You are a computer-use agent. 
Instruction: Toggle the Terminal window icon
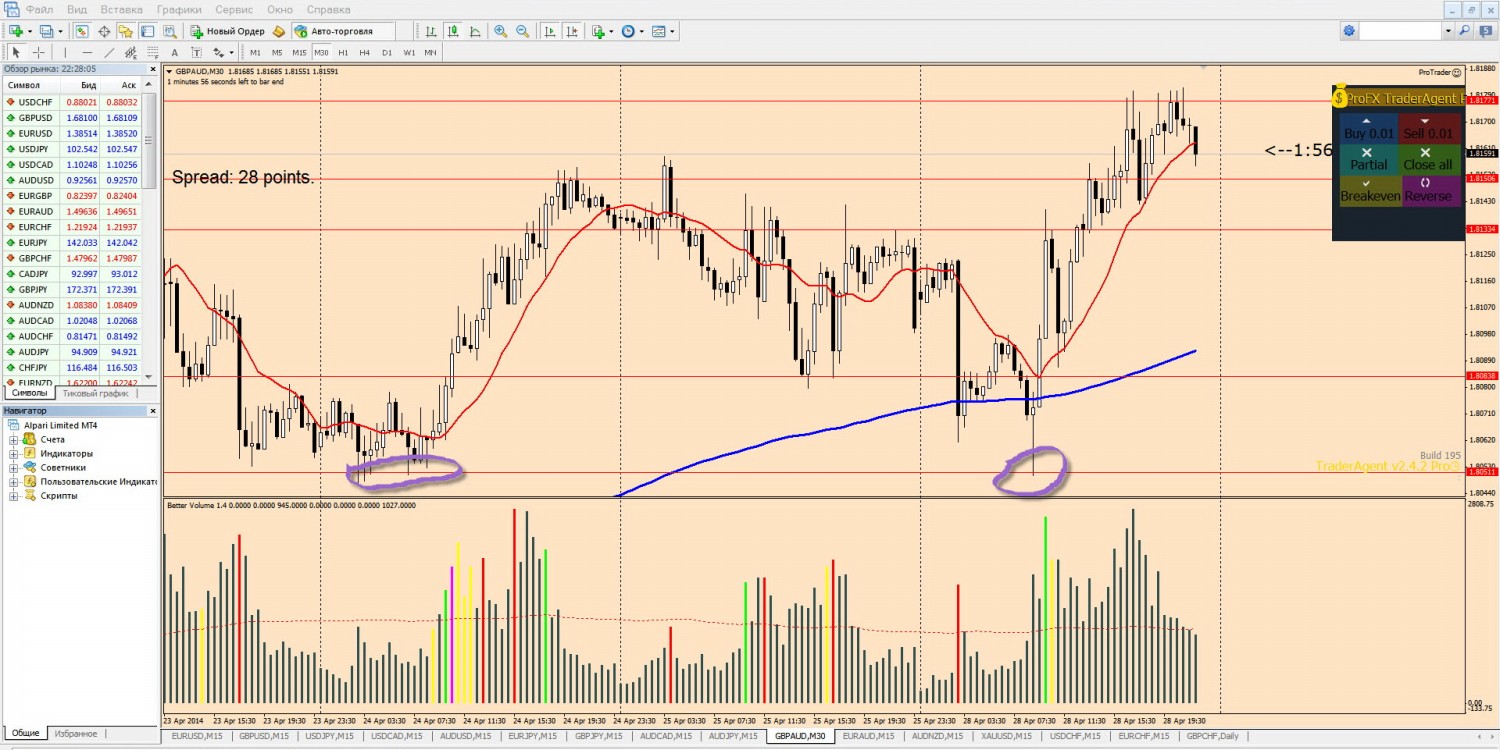click(x=147, y=31)
